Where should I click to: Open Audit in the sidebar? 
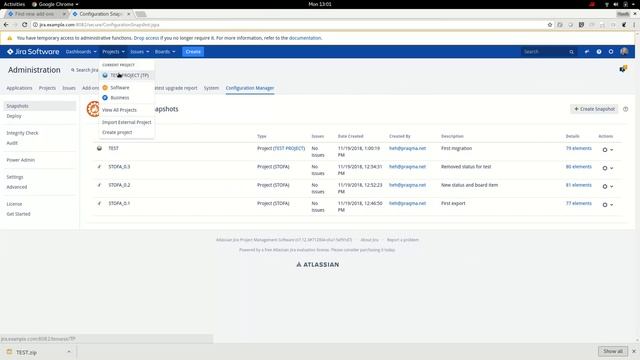(12, 143)
